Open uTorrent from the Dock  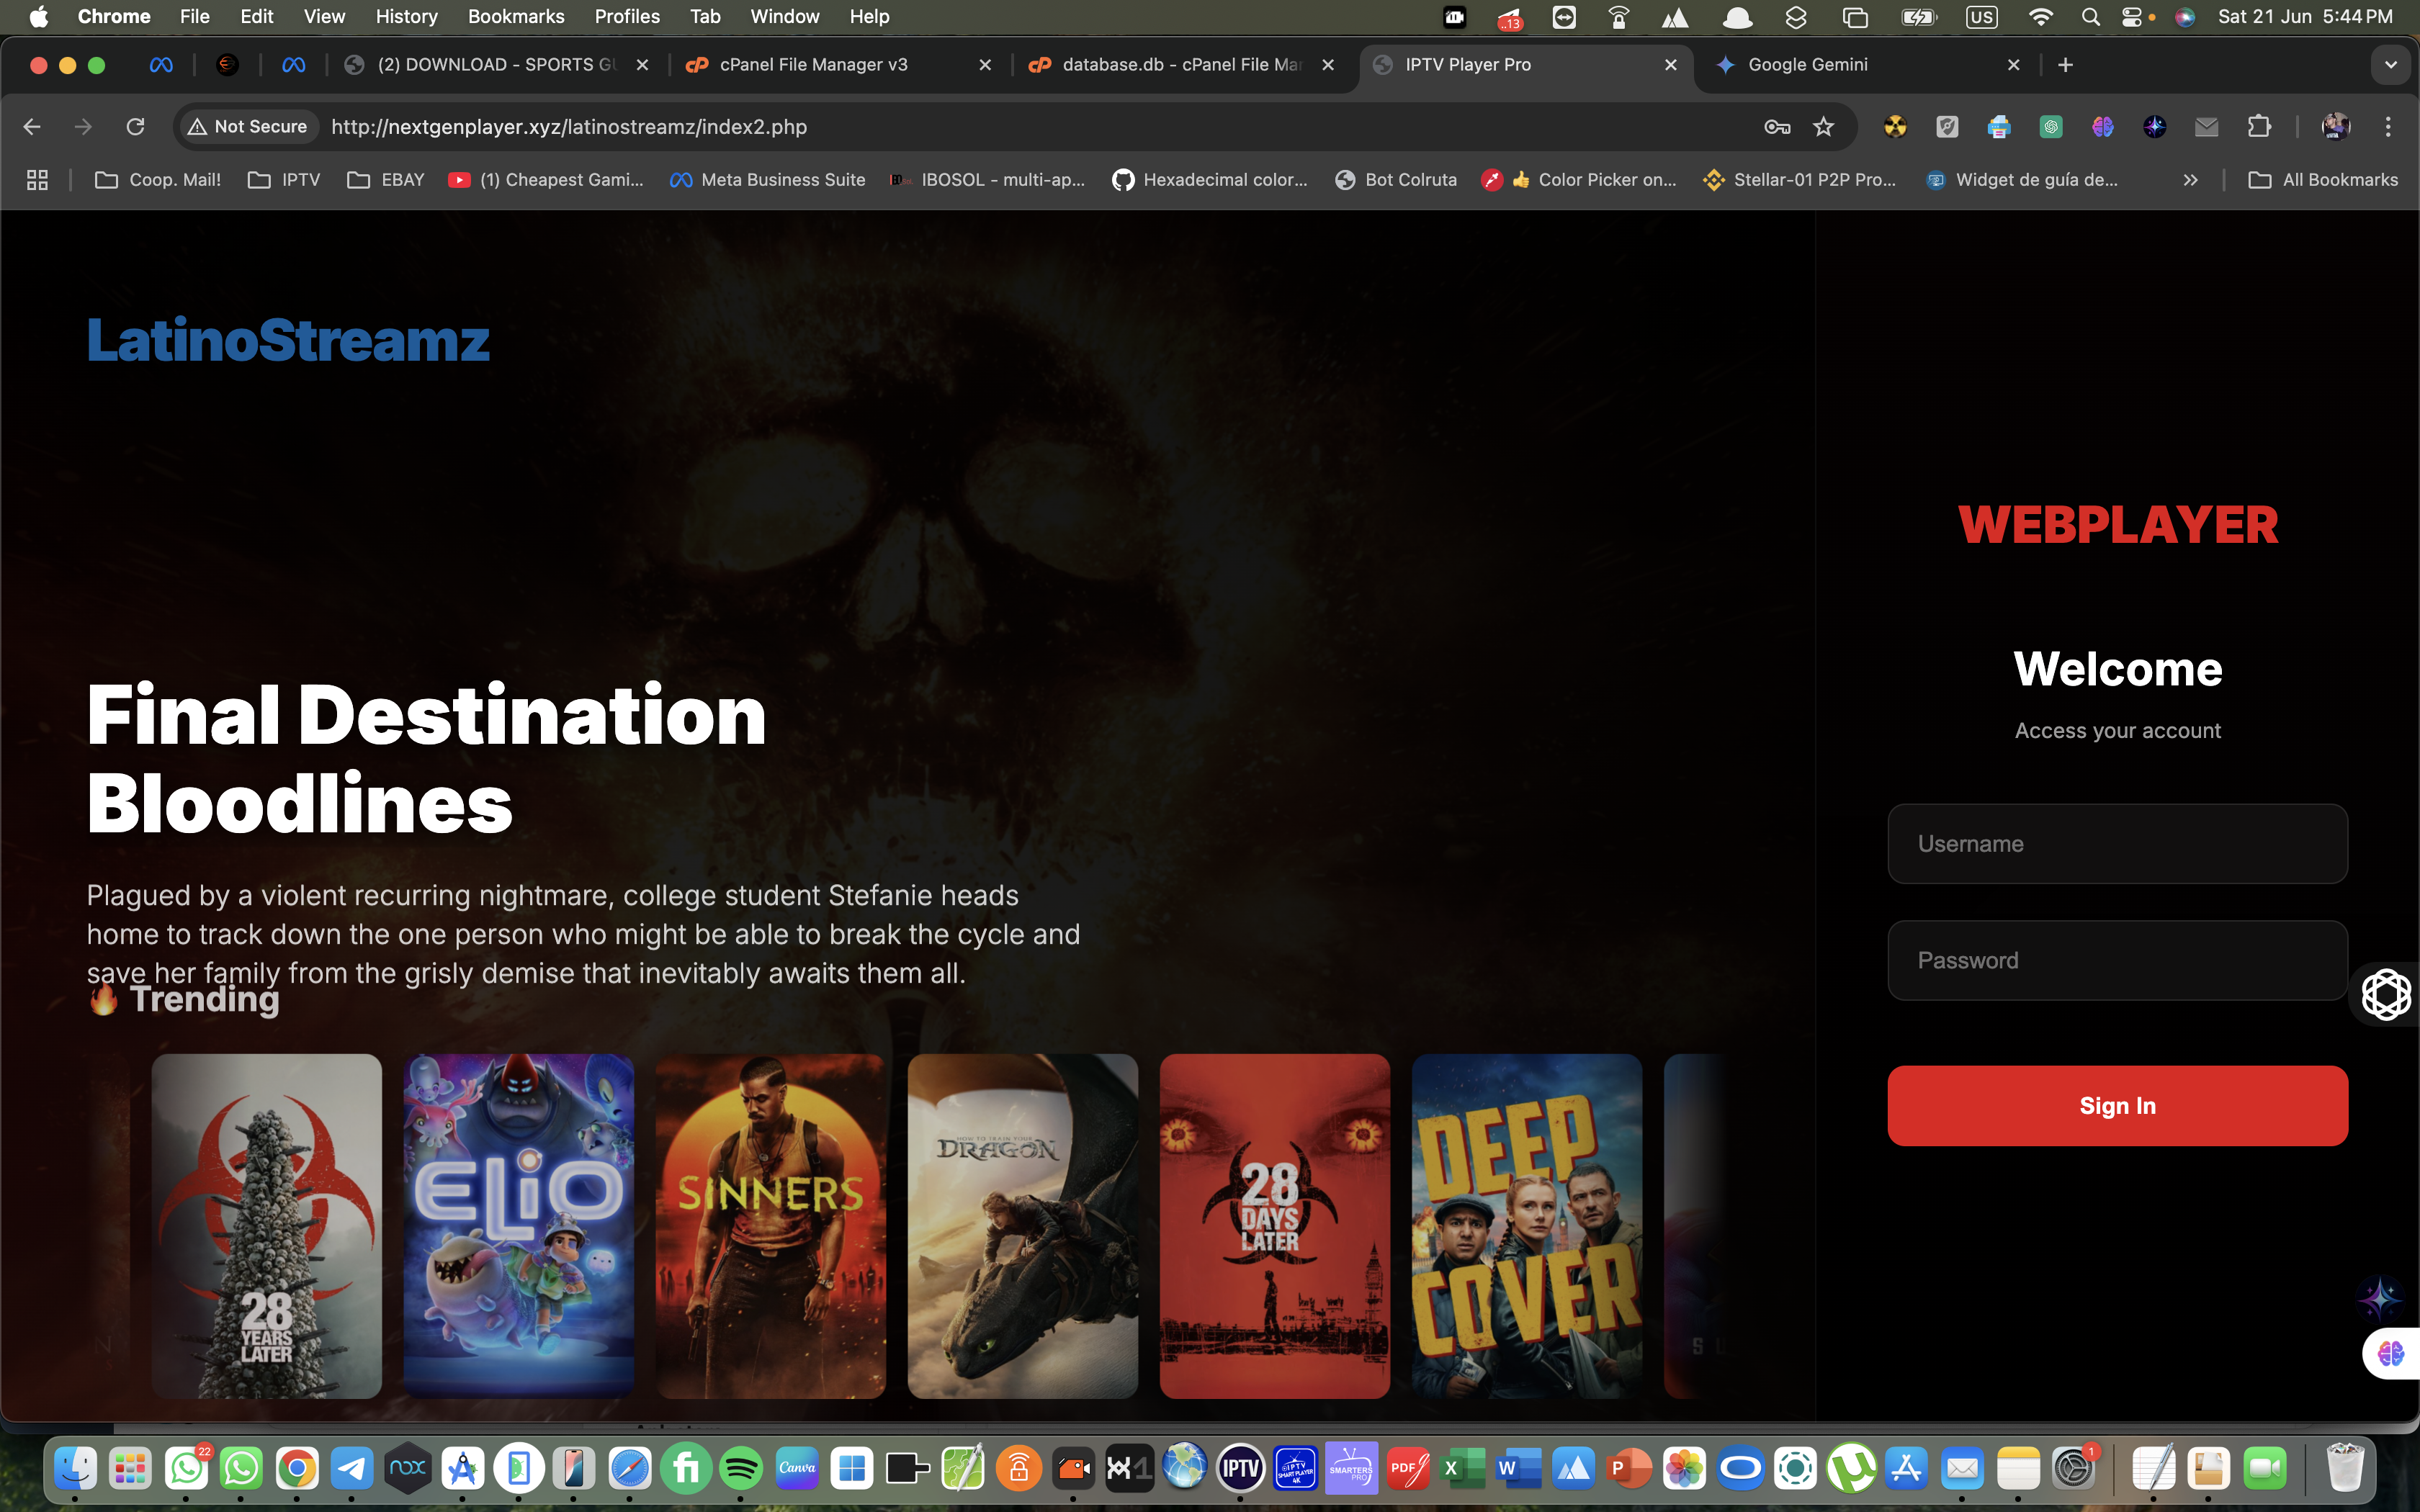click(x=1852, y=1467)
